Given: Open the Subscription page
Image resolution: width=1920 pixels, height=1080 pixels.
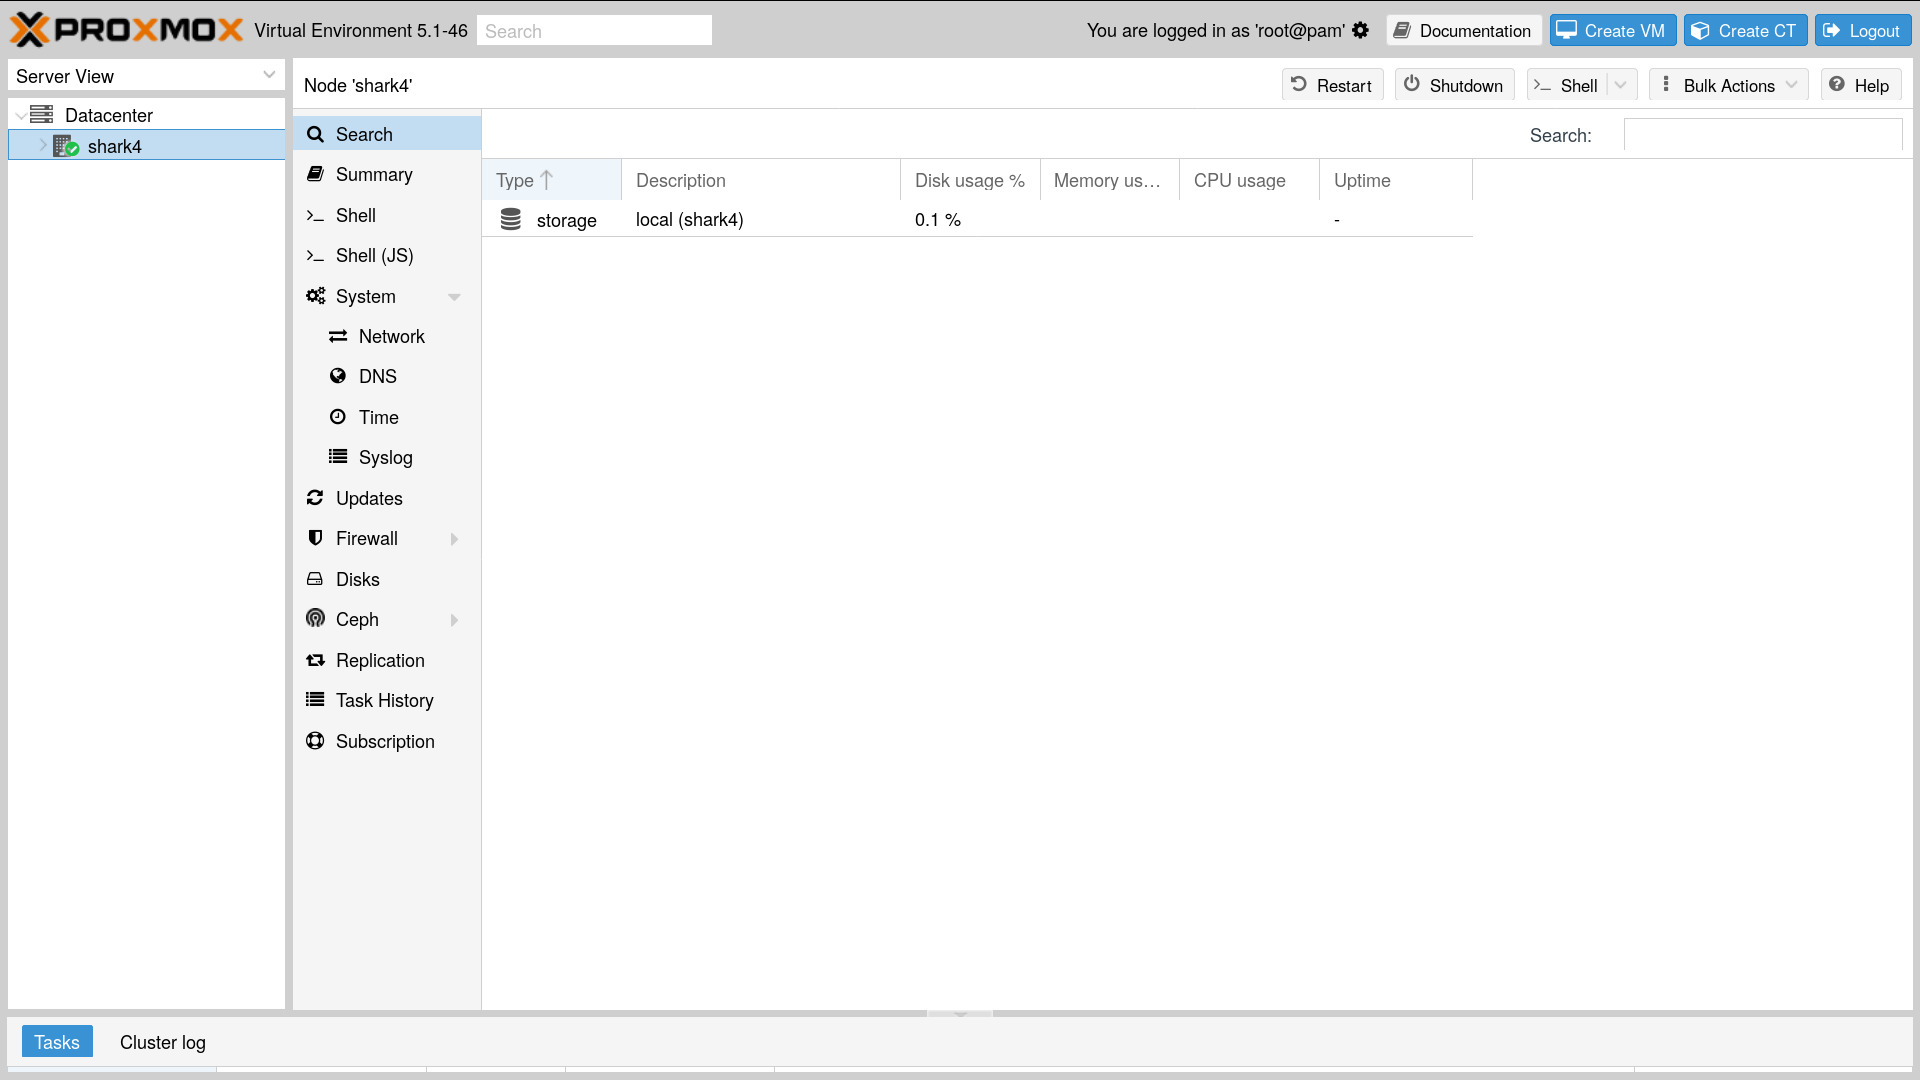Looking at the screenshot, I should point(384,741).
